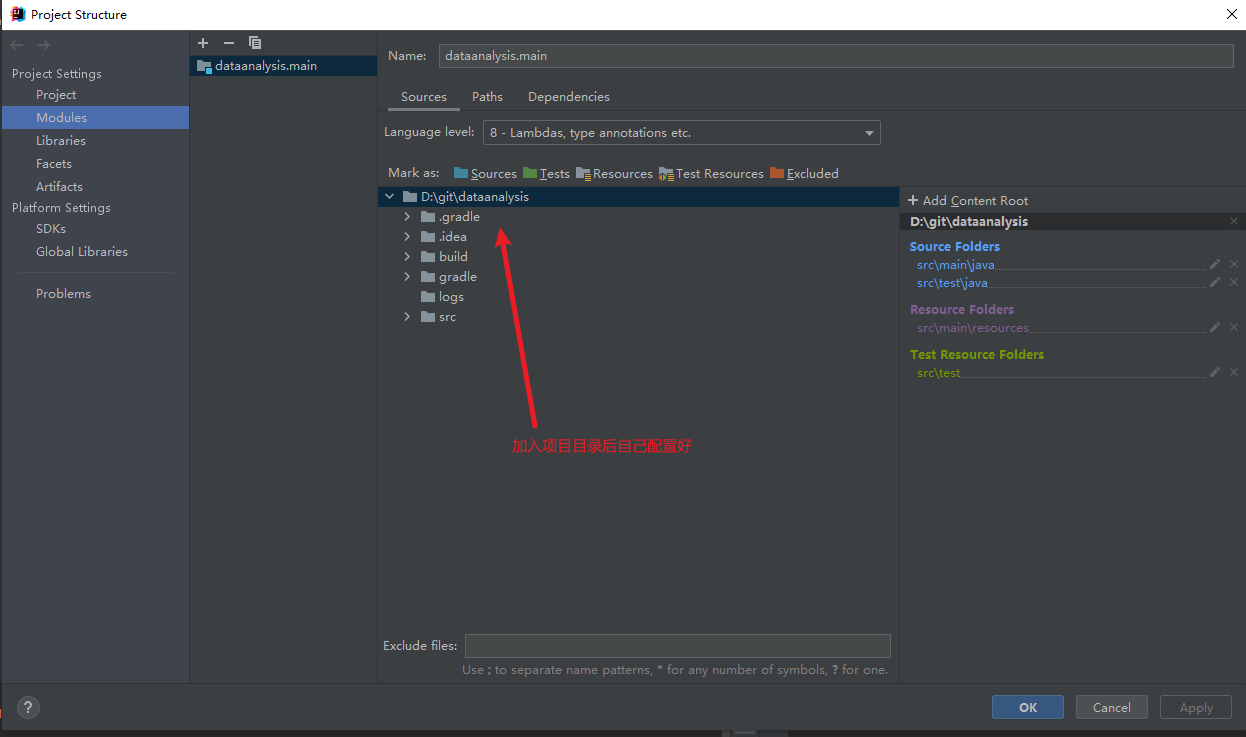Click src\main\resources folder link

973,328
